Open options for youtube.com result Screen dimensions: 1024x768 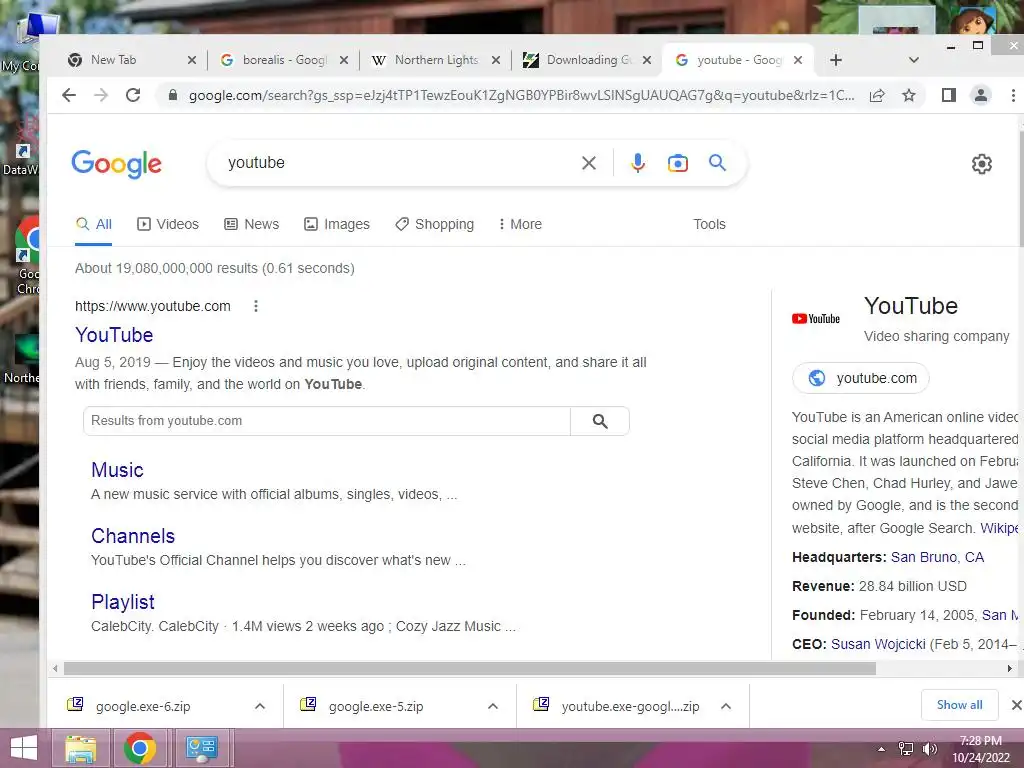tap(256, 306)
